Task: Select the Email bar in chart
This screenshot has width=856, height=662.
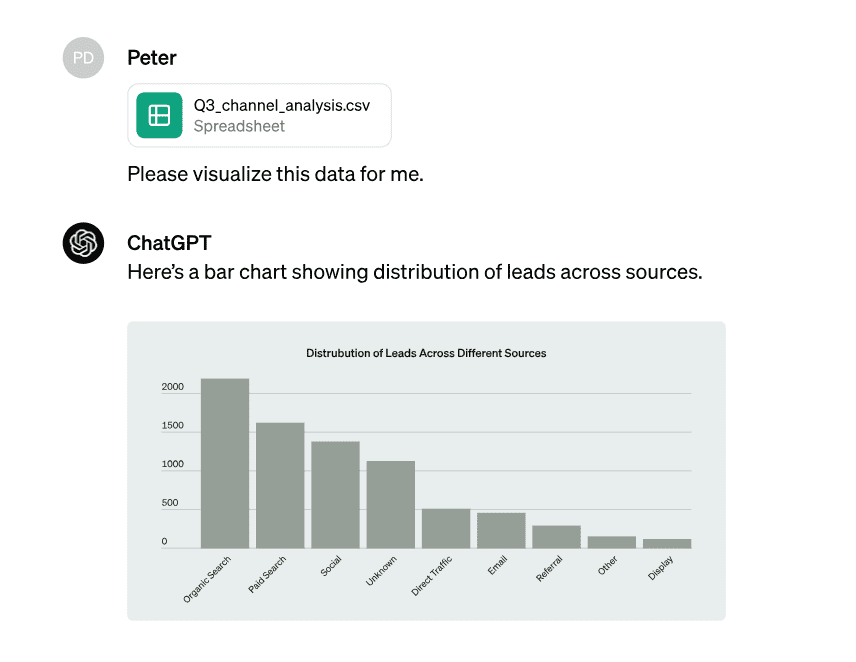Action: [501, 530]
